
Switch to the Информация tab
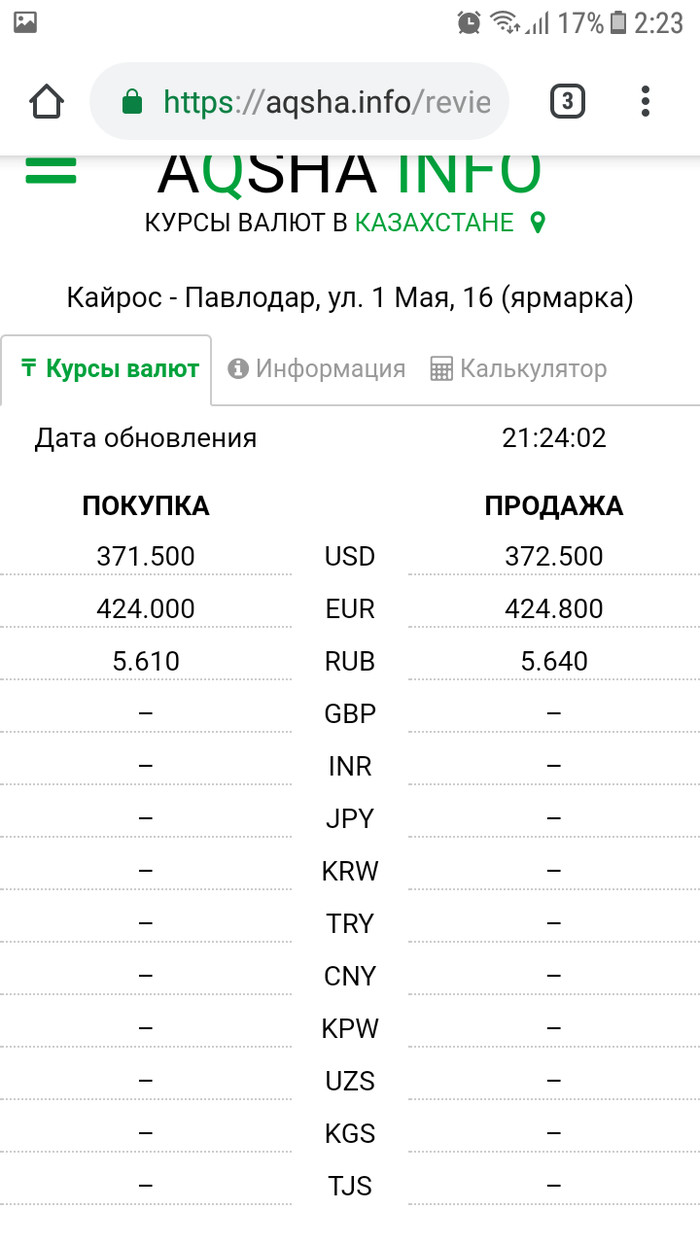[317, 369]
